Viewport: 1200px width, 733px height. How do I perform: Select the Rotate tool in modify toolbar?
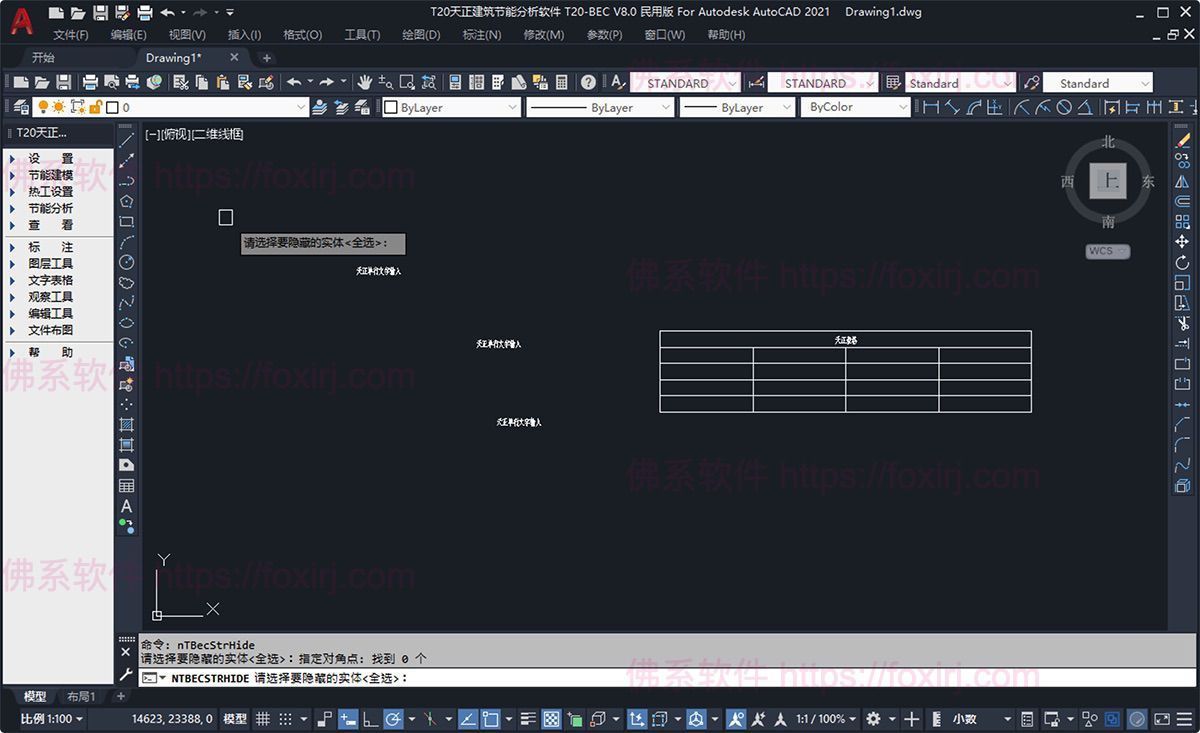(x=1182, y=262)
